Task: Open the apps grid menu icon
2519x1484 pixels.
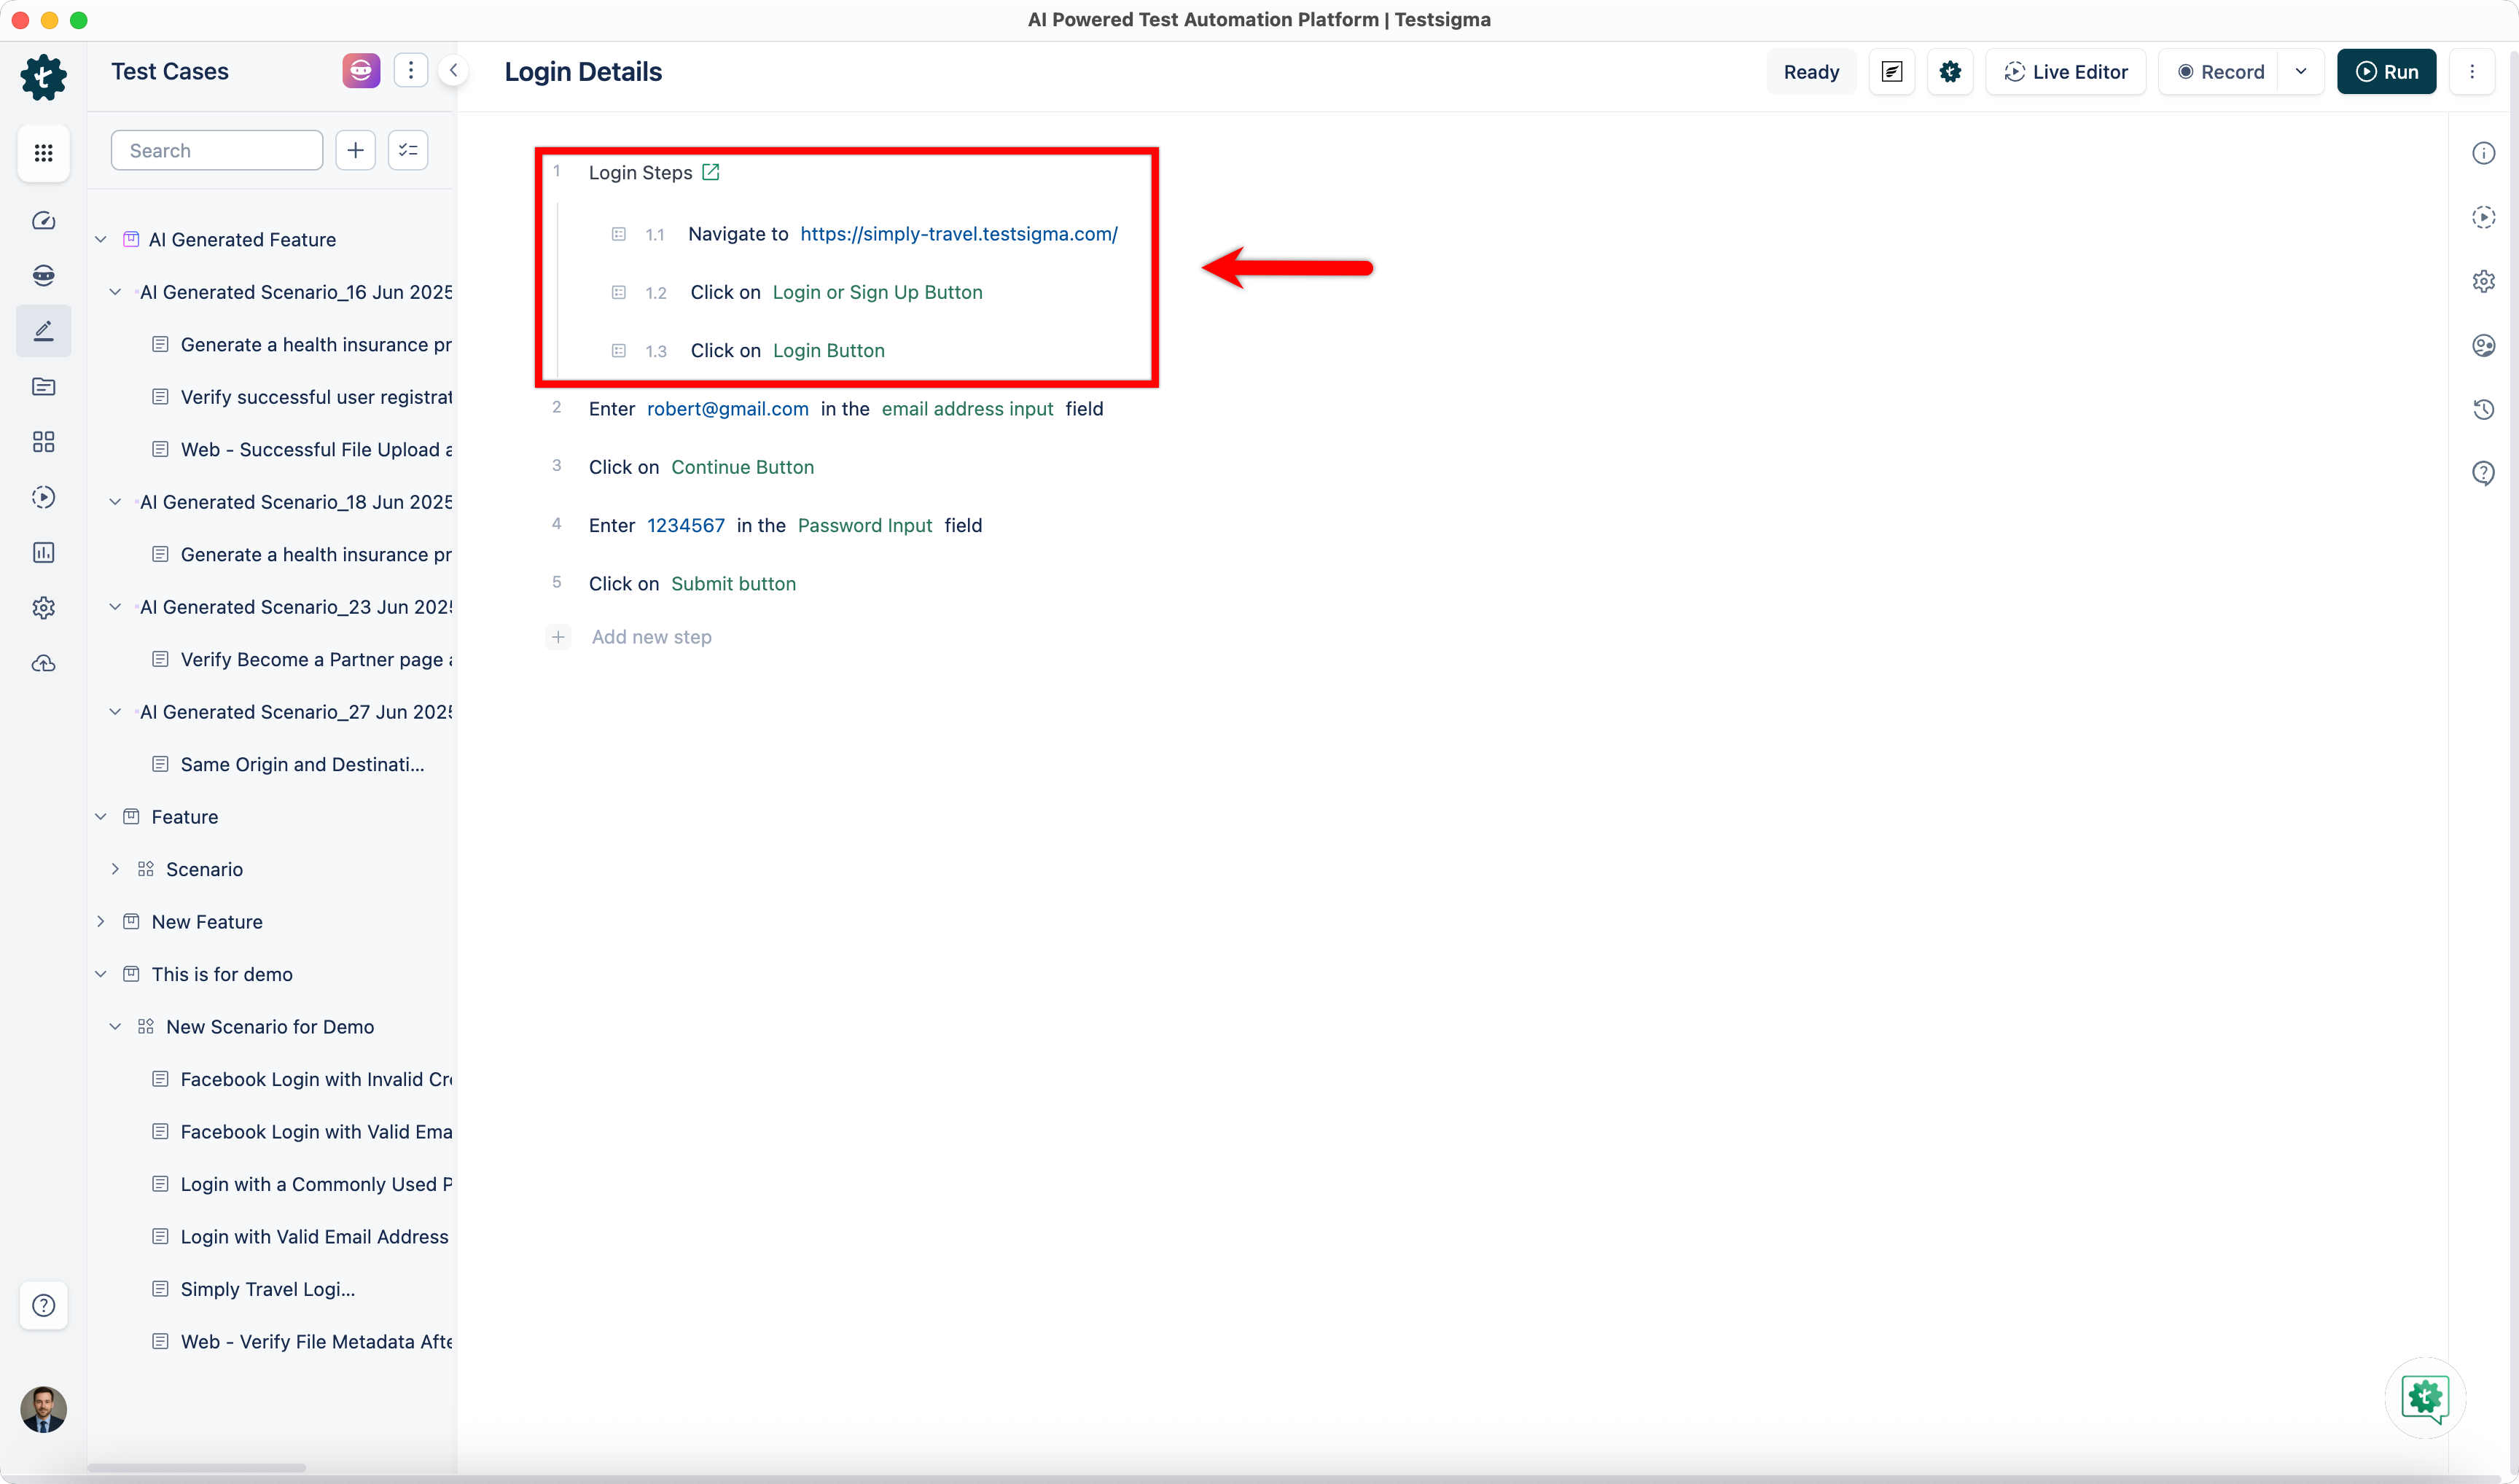Action: 43,153
